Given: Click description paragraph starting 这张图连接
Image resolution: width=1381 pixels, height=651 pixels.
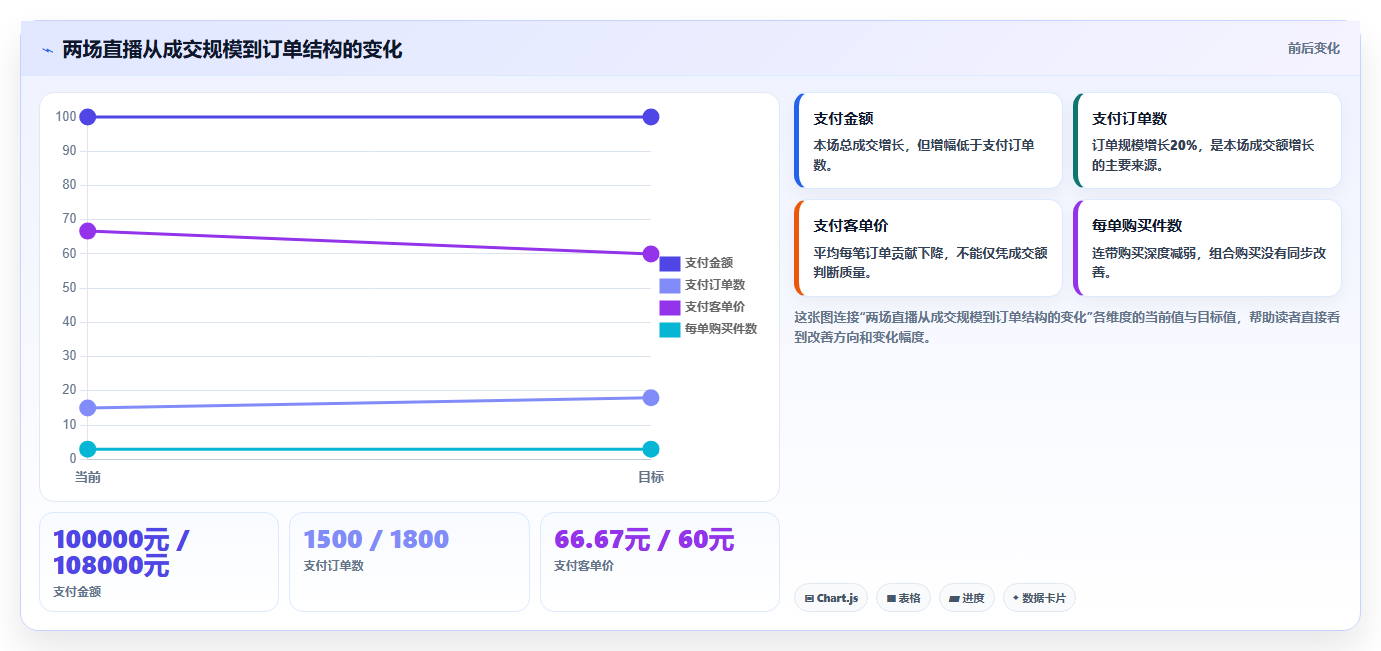Looking at the screenshot, I should coord(1067,327).
